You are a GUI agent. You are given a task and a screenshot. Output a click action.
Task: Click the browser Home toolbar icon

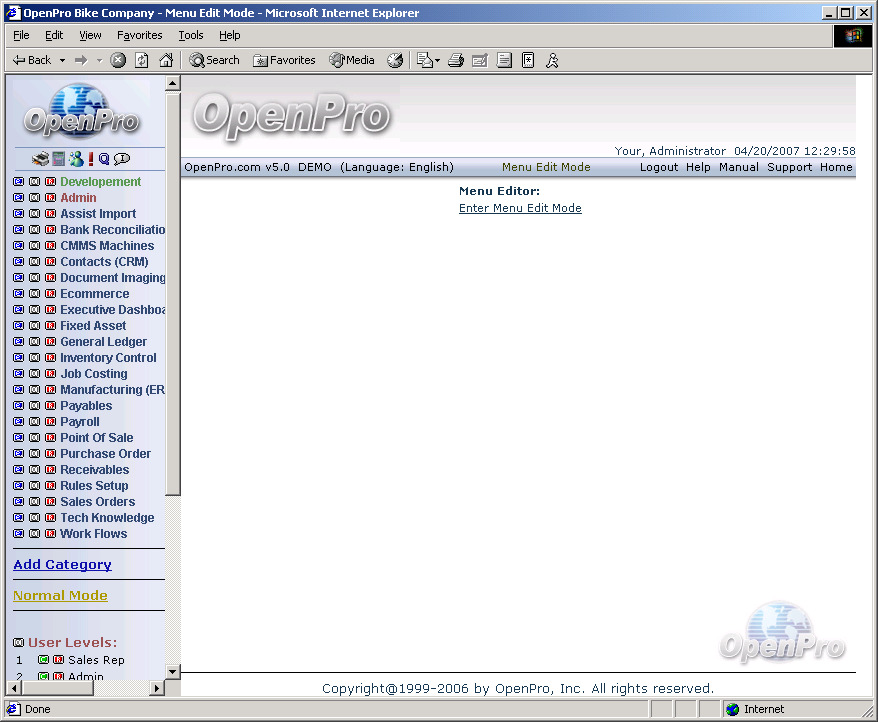click(166, 60)
